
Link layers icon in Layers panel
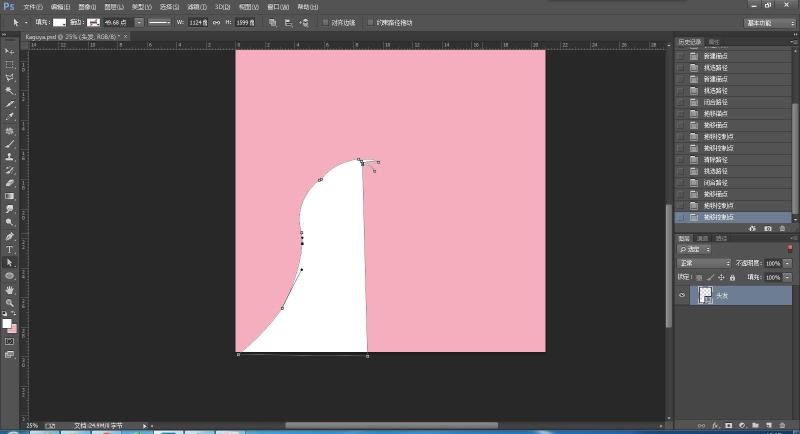point(702,425)
